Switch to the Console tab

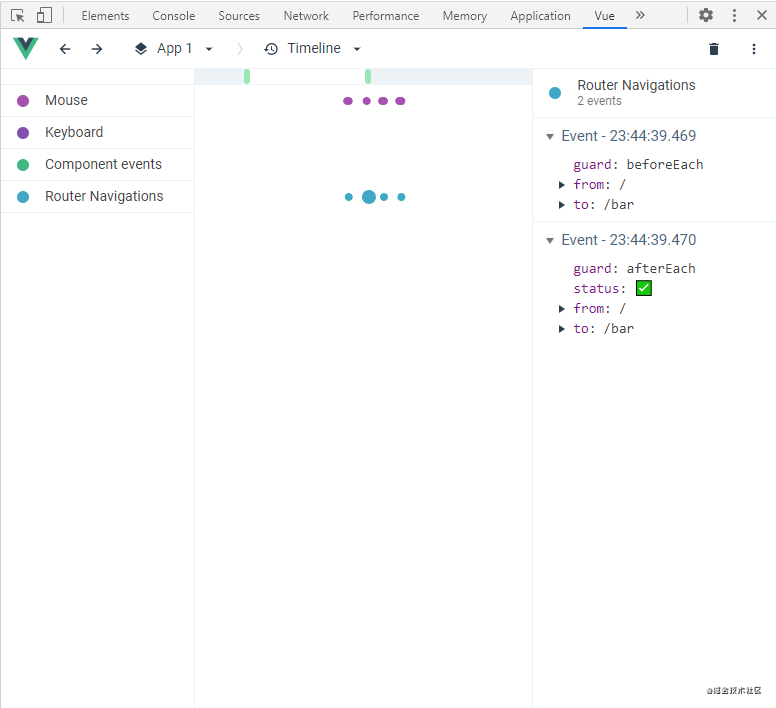pyautogui.click(x=174, y=16)
